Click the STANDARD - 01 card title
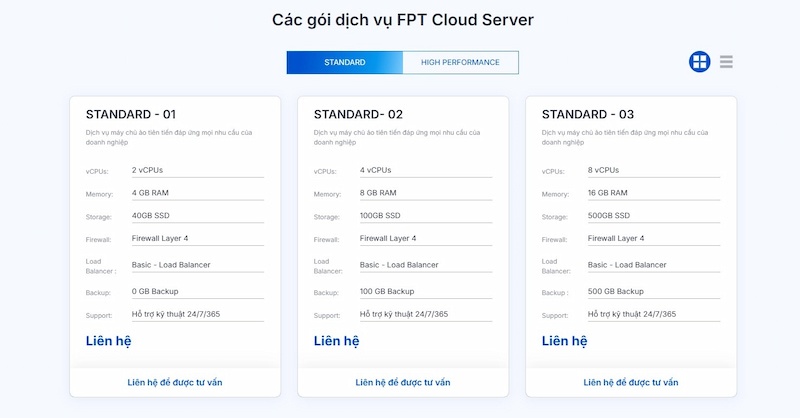Viewport: 800px width, 418px height. 131,114
